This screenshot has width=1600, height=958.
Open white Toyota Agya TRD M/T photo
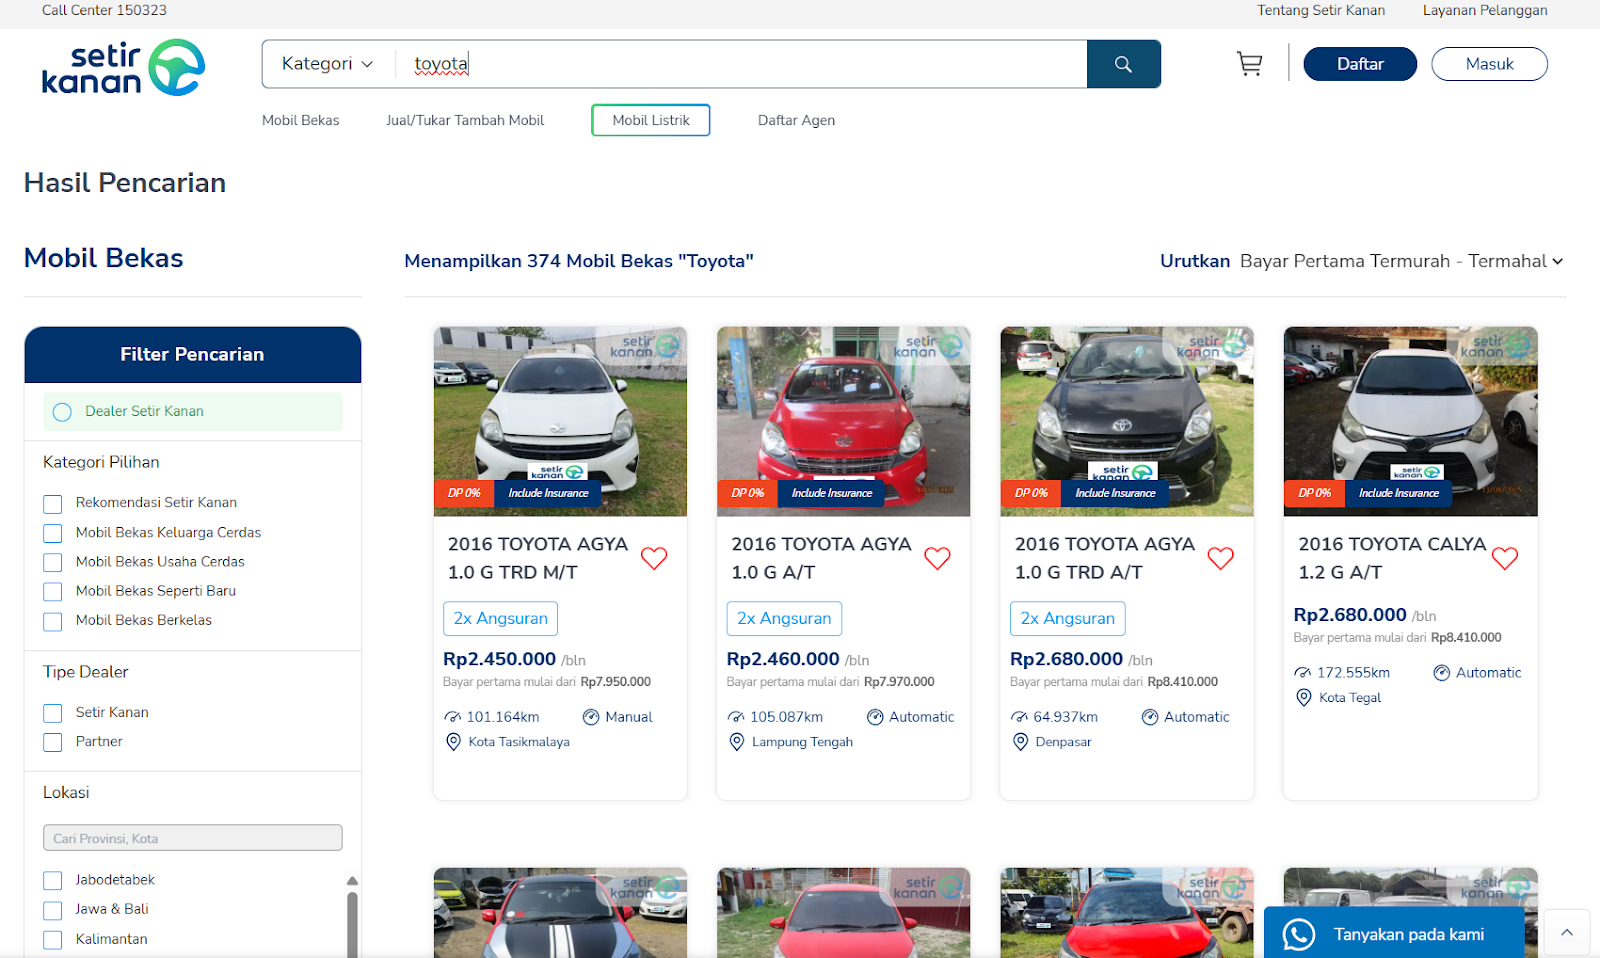coord(560,421)
